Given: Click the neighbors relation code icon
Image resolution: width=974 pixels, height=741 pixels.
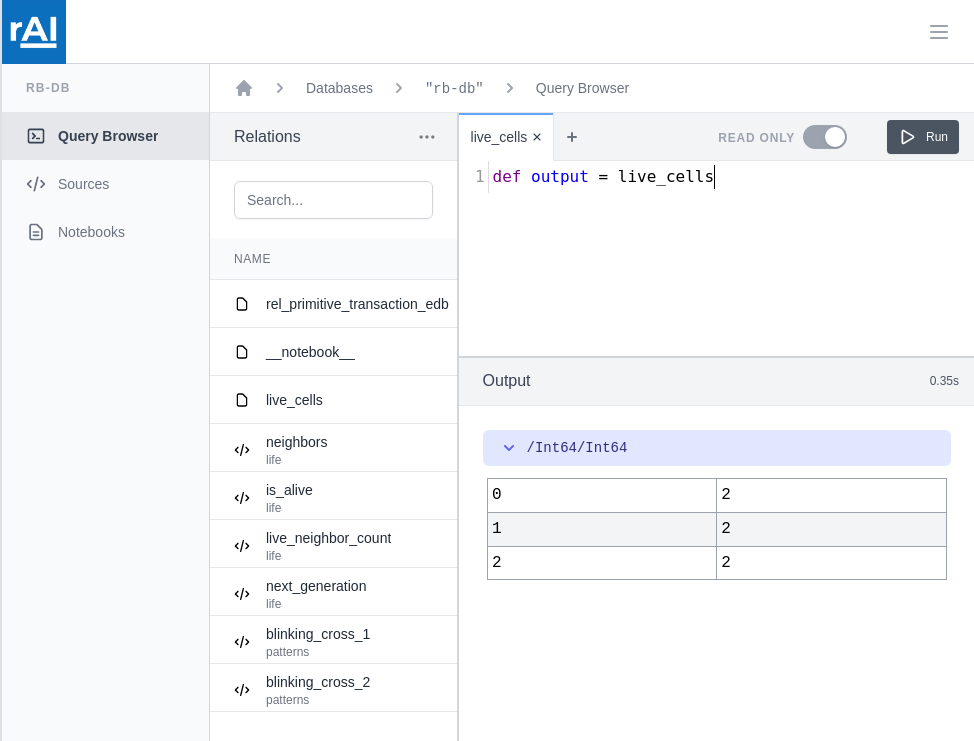Looking at the screenshot, I should point(242,450).
